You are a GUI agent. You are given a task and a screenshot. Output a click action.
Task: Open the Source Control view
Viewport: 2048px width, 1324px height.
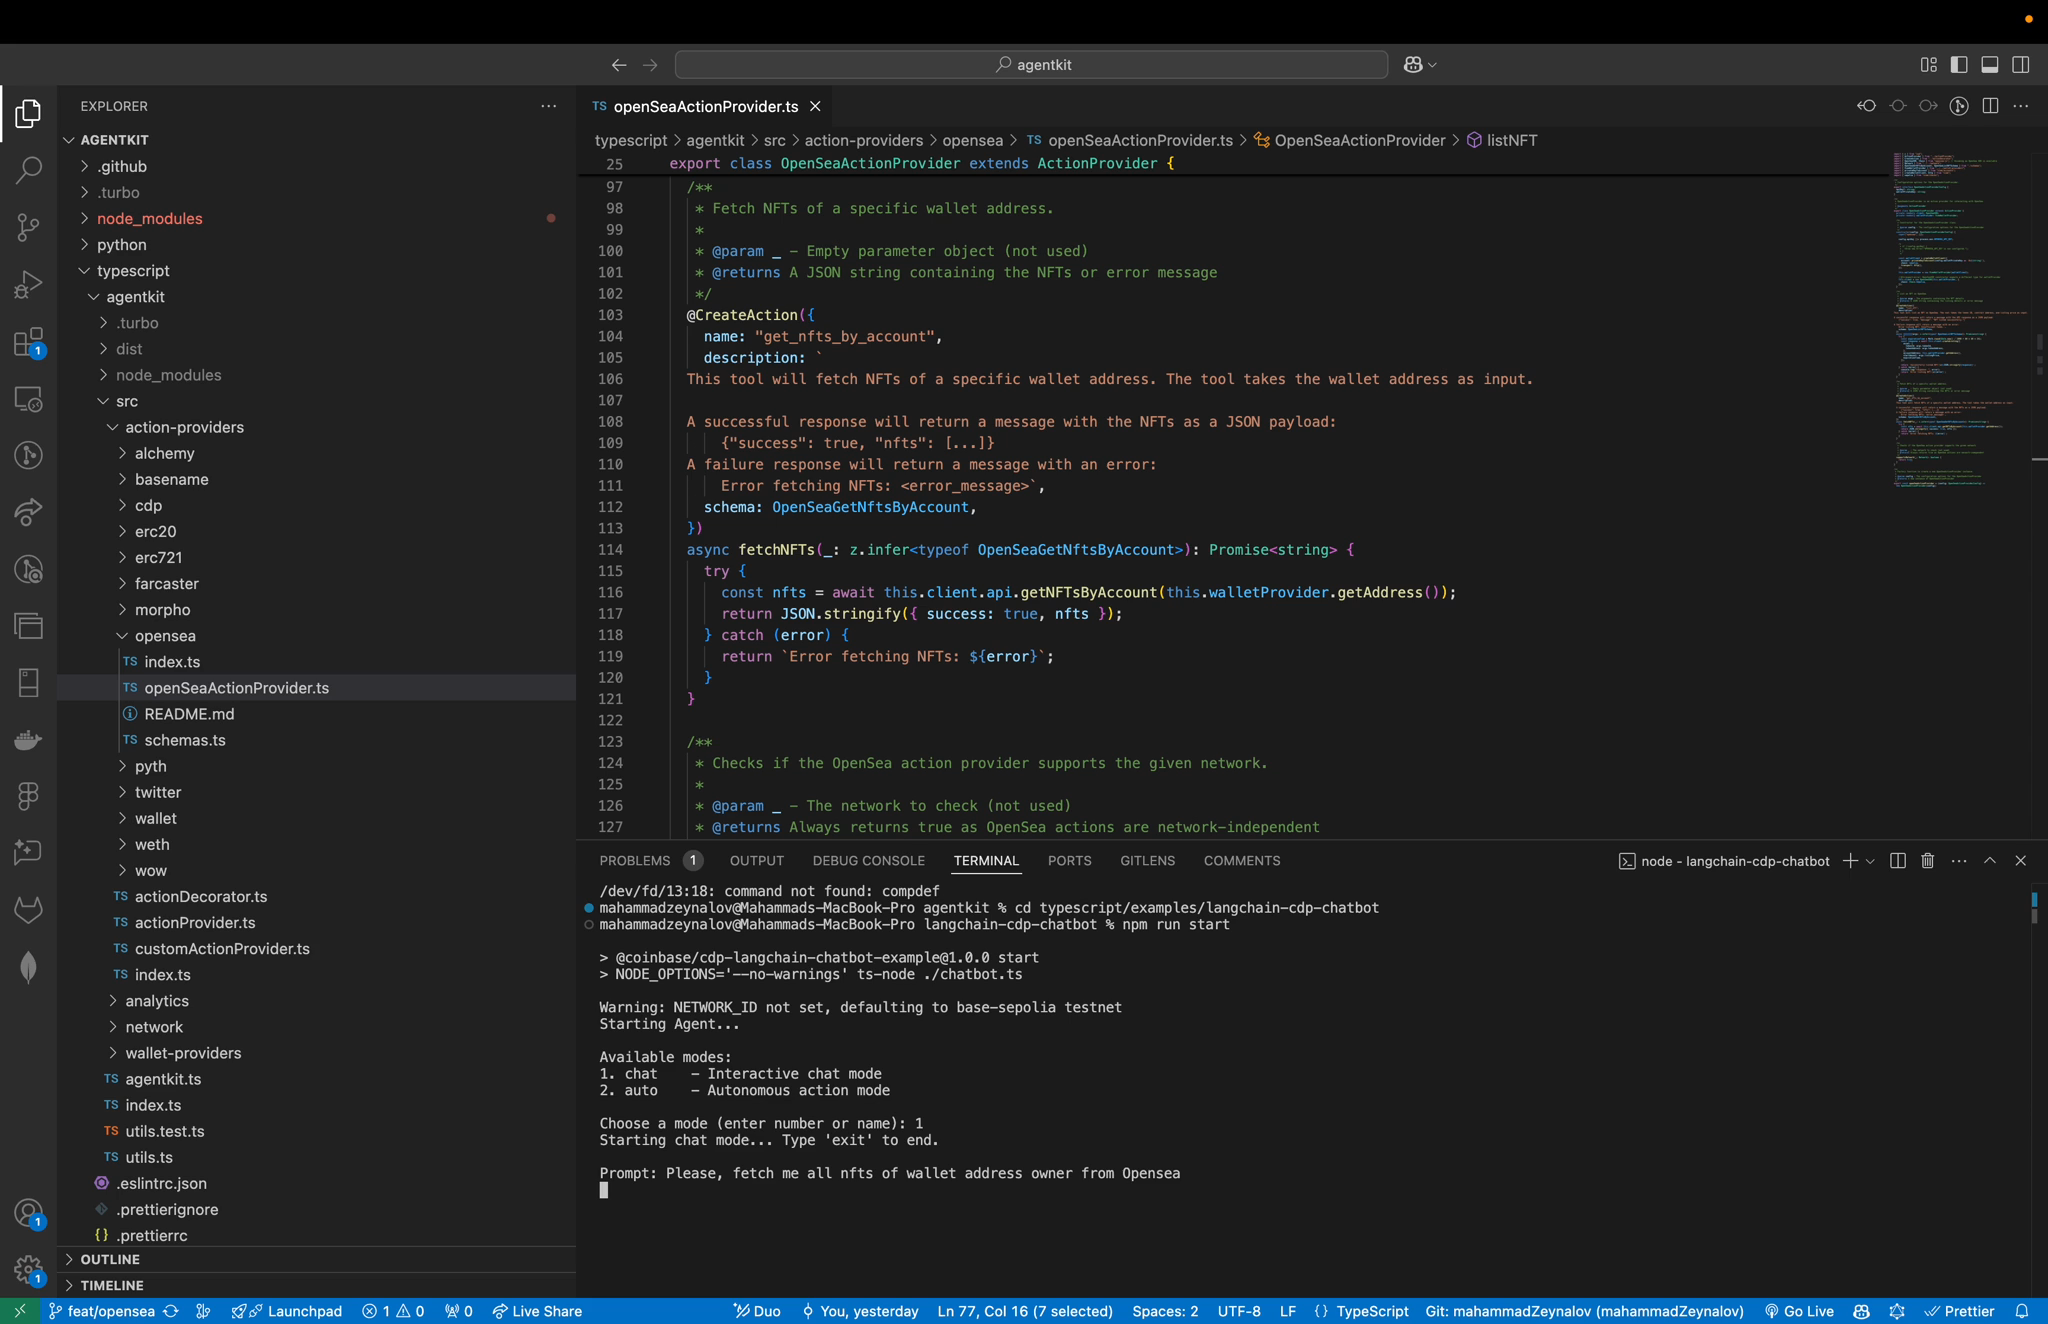click(x=28, y=227)
